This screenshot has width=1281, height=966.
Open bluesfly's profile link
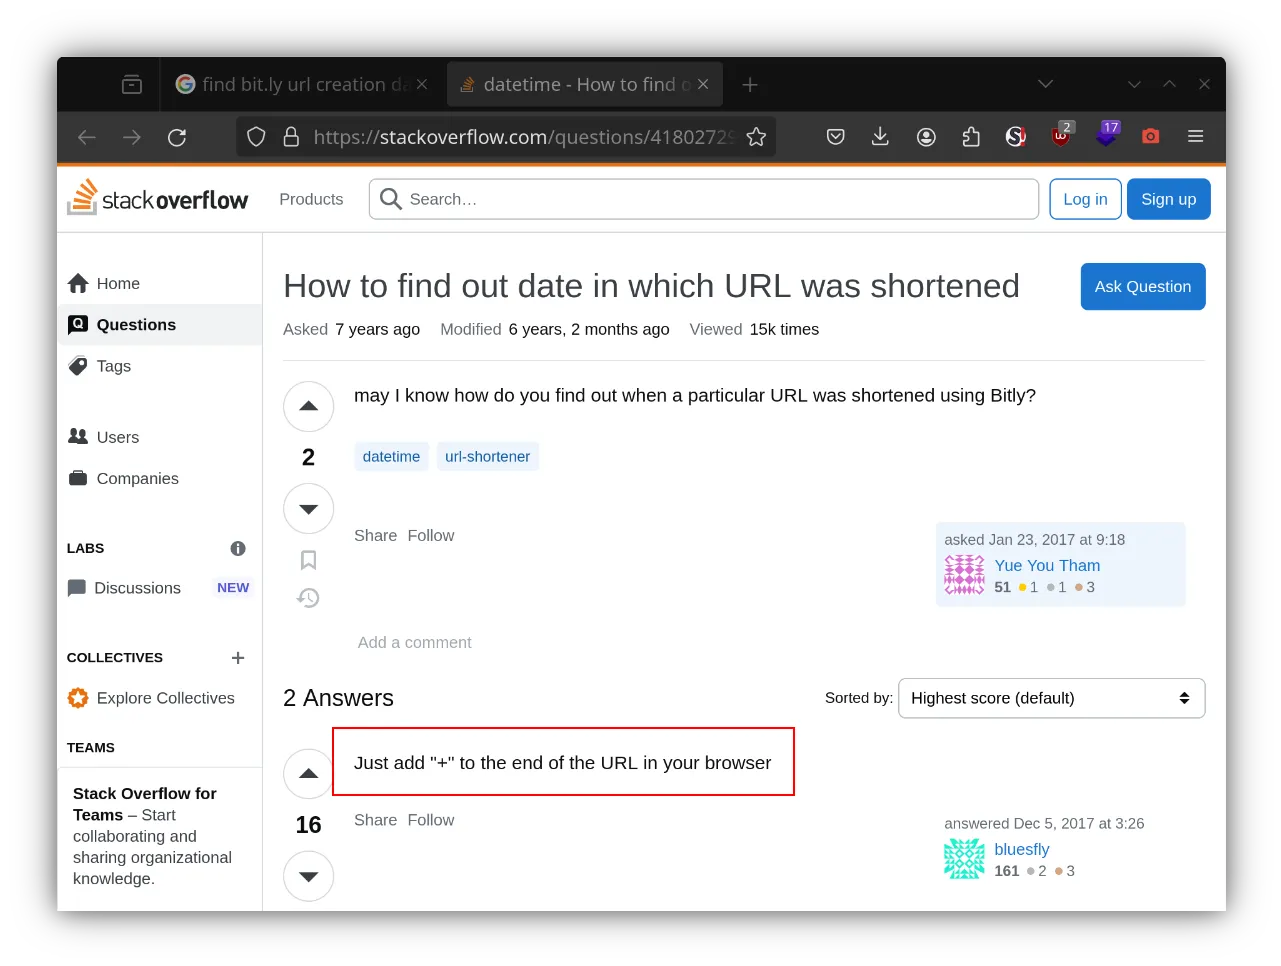(x=1022, y=849)
